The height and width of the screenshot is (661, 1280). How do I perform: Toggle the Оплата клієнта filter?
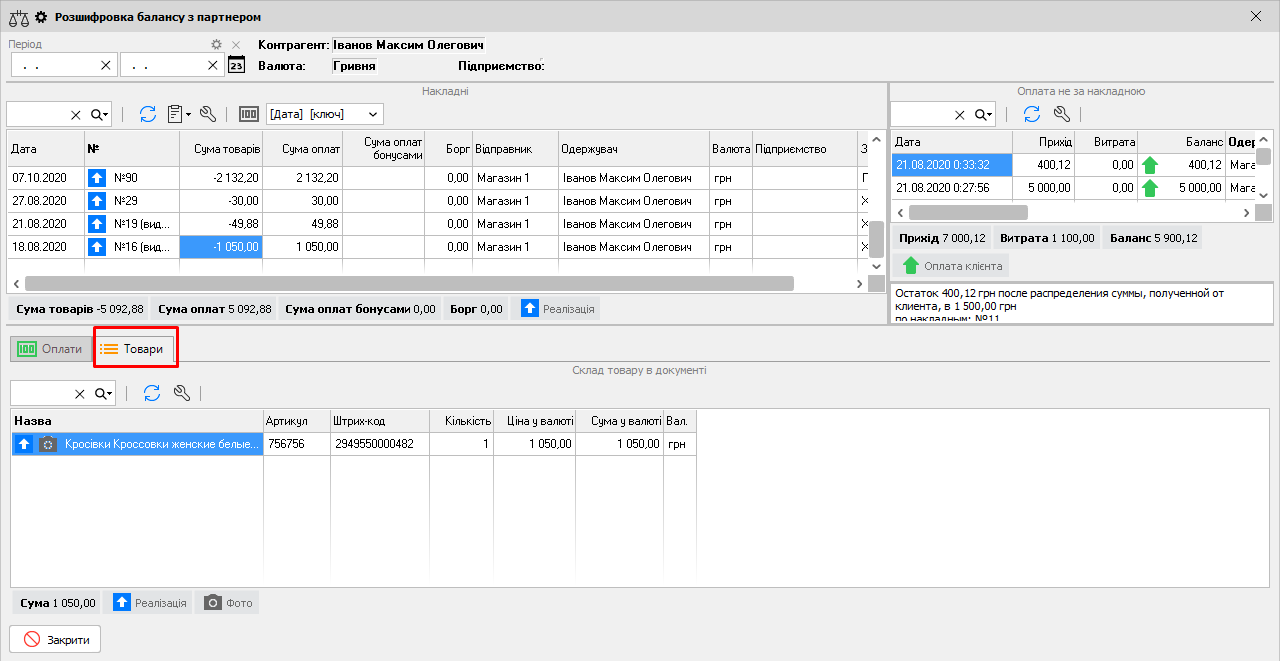pyautogui.click(x=952, y=265)
